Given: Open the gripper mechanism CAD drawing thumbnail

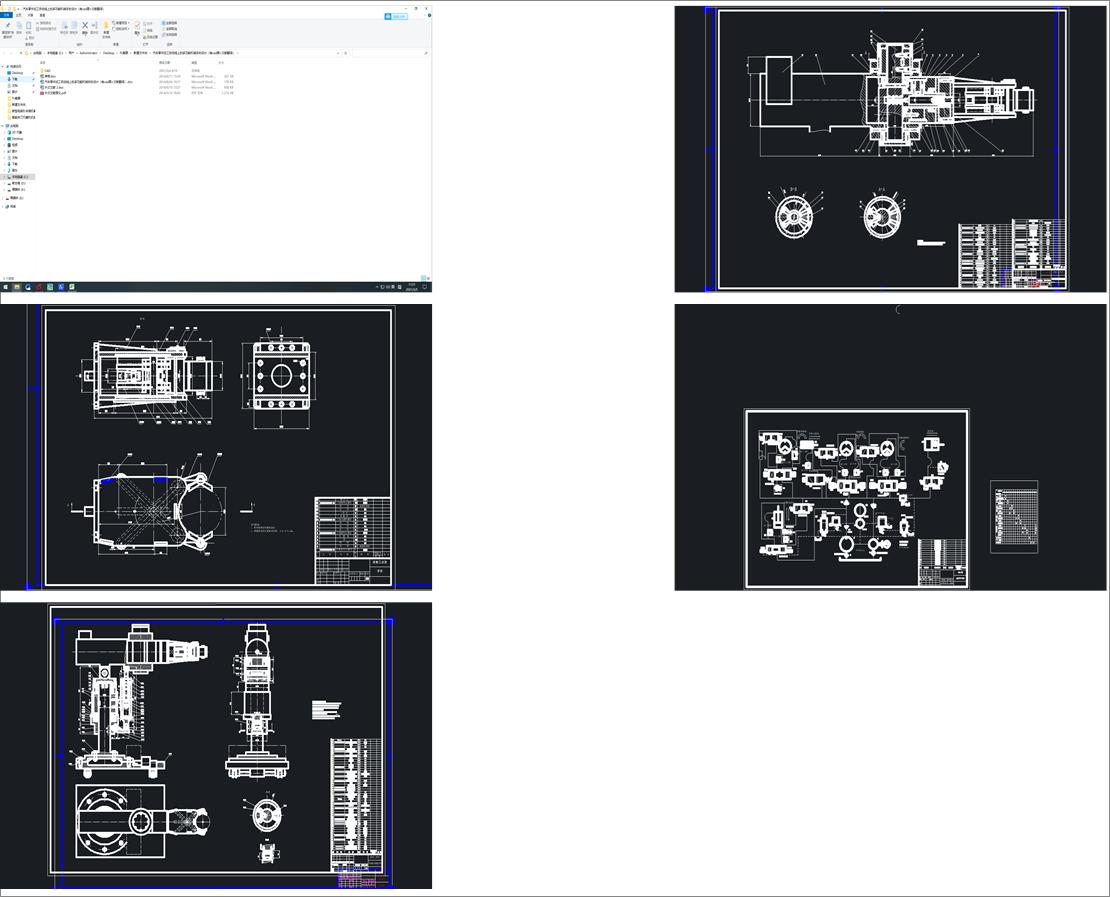Looking at the screenshot, I should click(216, 447).
